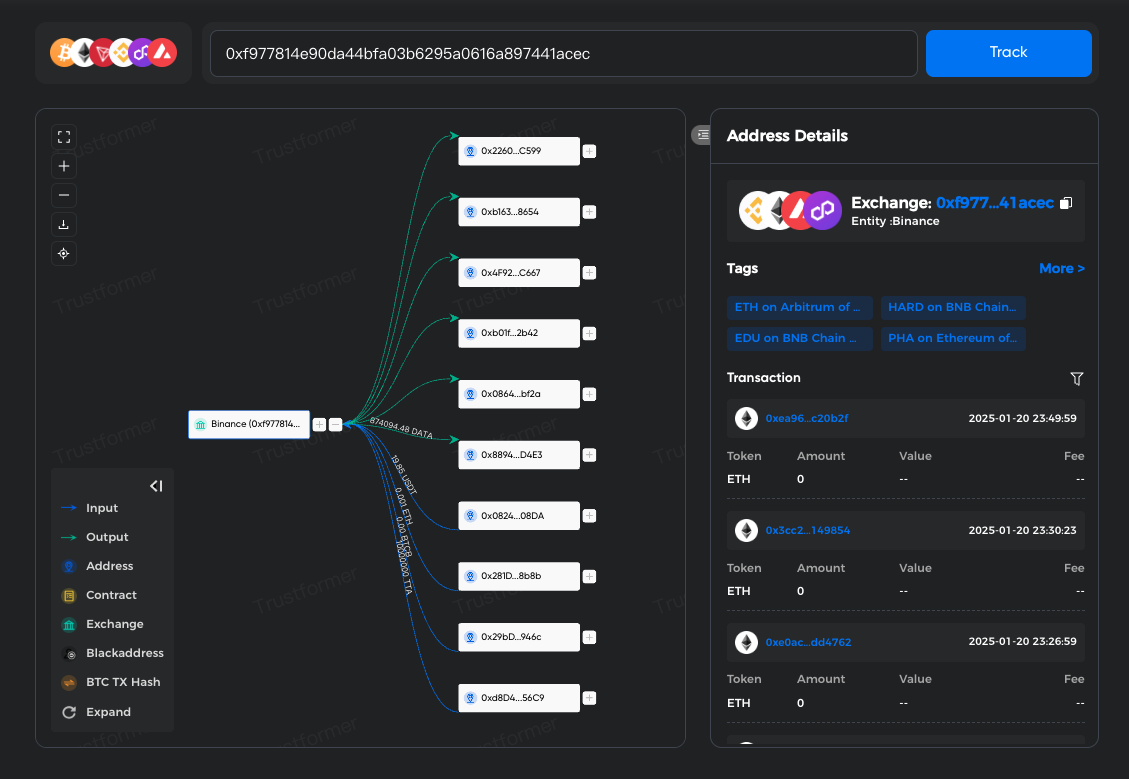The height and width of the screenshot is (779, 1129).
Task: Select address node 0x281D...8b8b
Action: pyautogui.click(x=519, y=576)
